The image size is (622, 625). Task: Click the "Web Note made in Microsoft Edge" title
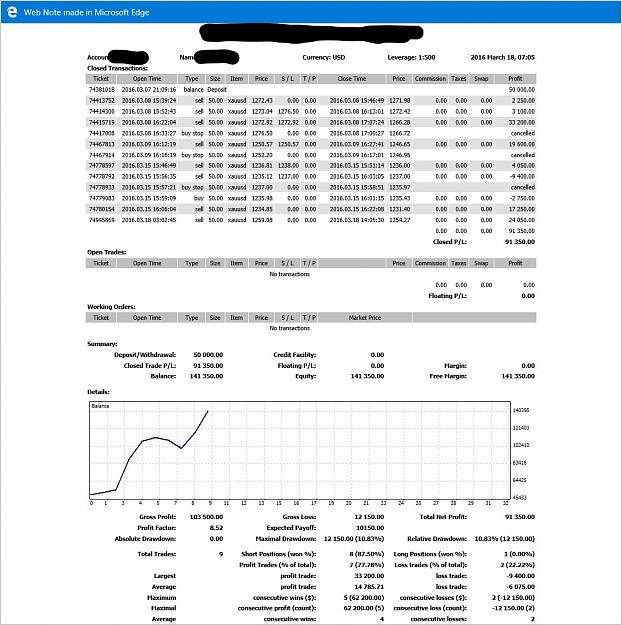86,12
